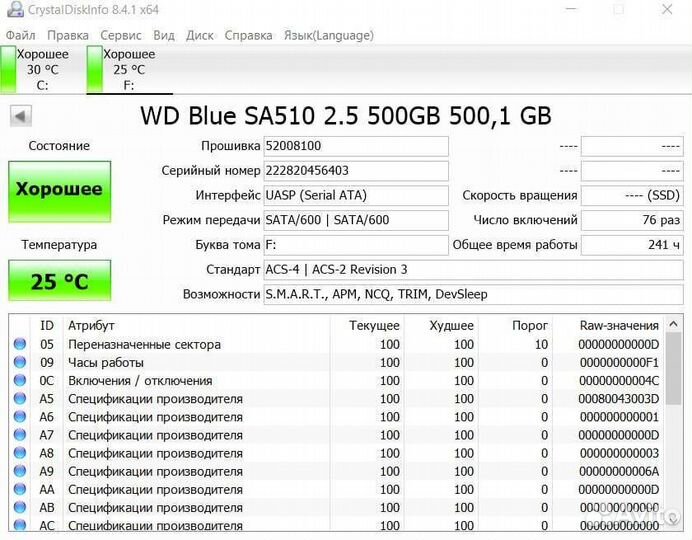Close the CrystalDiskInfo window
Screen dimensions: 692x540
point(667,9)
